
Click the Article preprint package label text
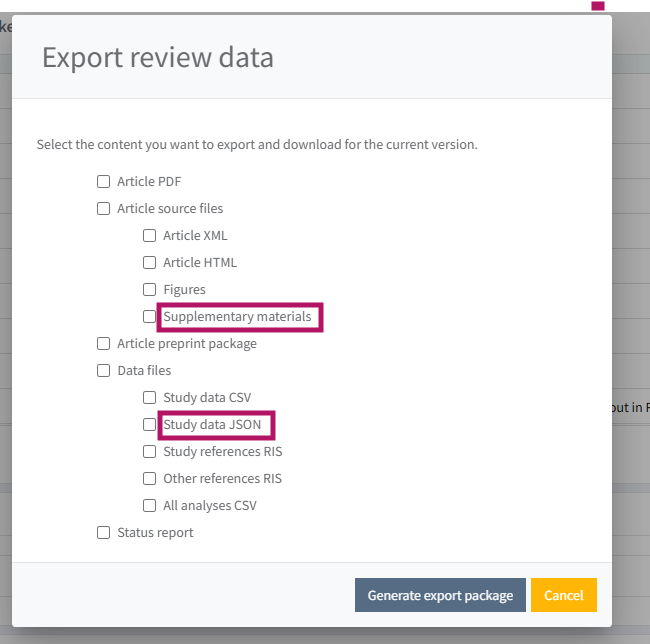(x=186, y=344)
